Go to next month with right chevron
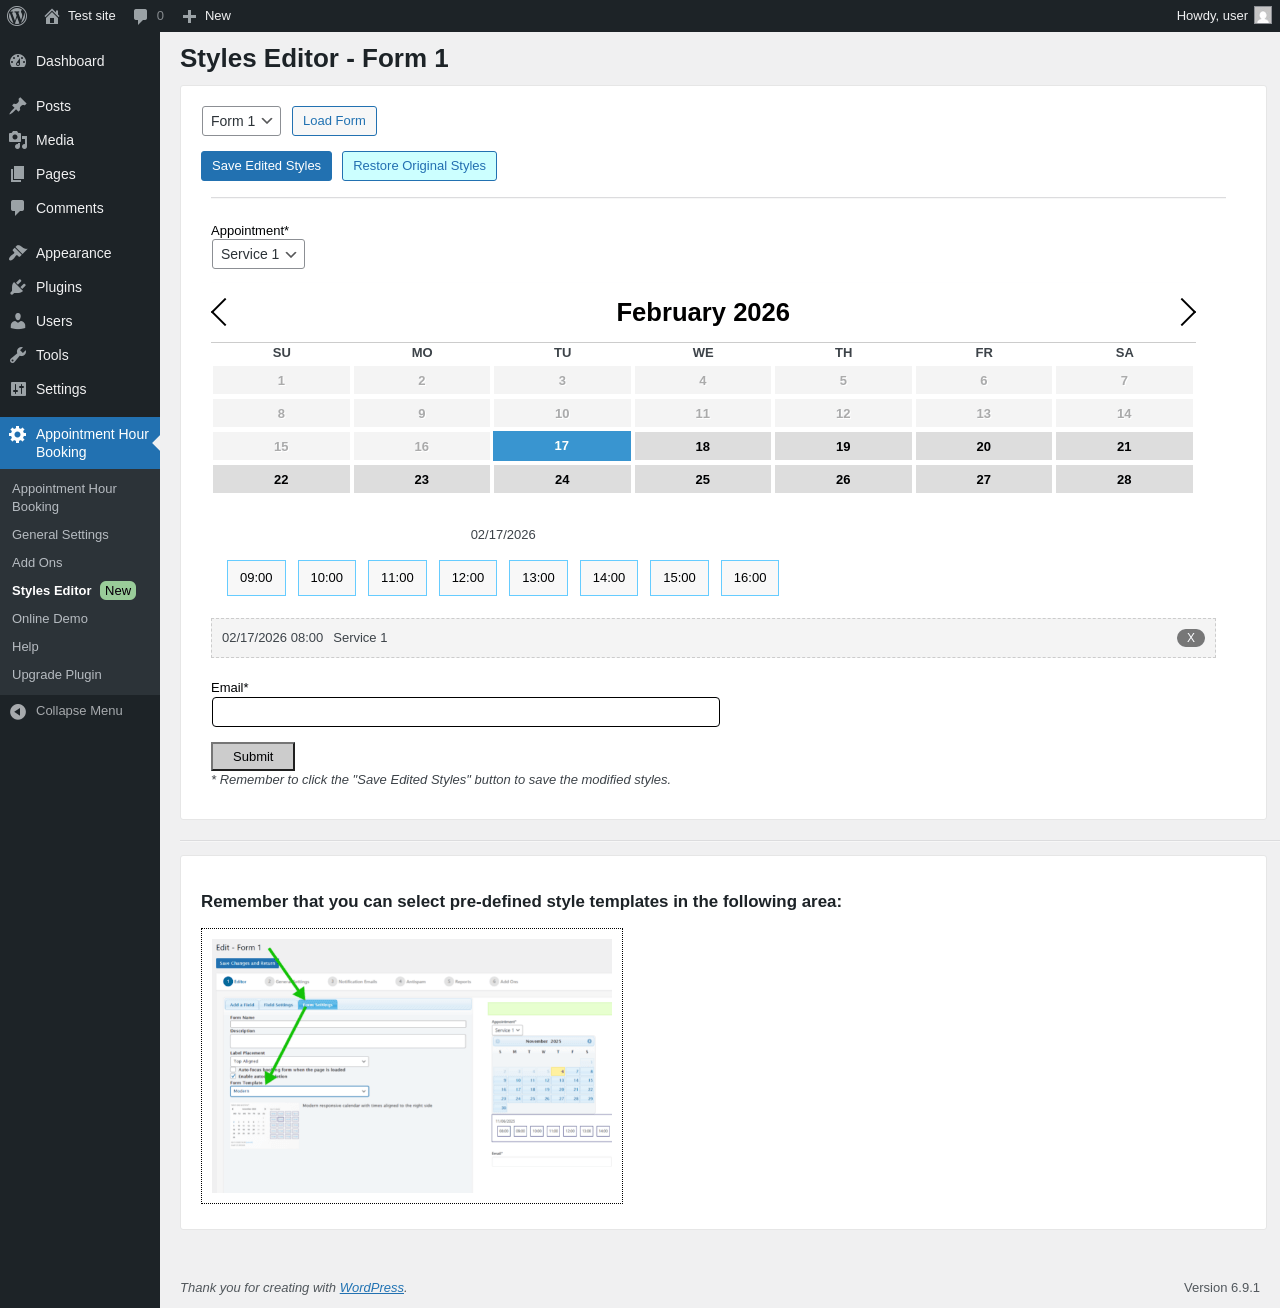1280x1308 pixels. [x=1188, y=312]
